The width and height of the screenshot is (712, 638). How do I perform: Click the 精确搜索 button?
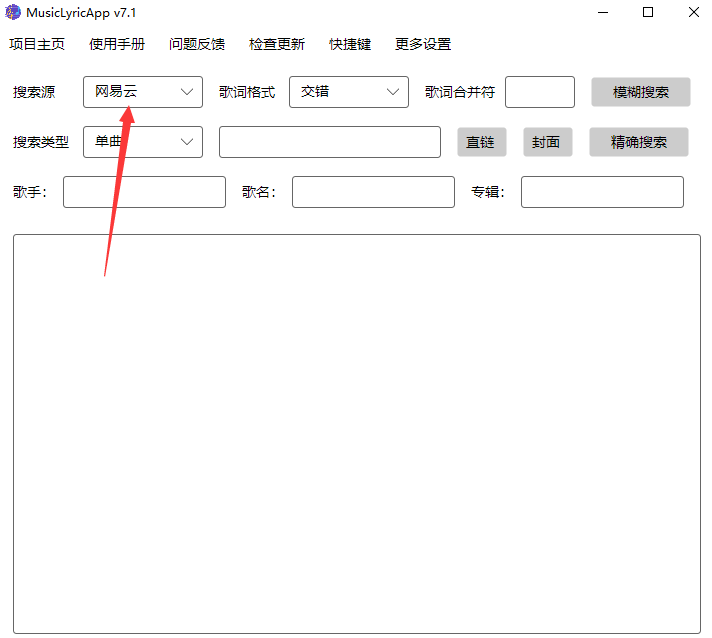click(x=639, y=142)
